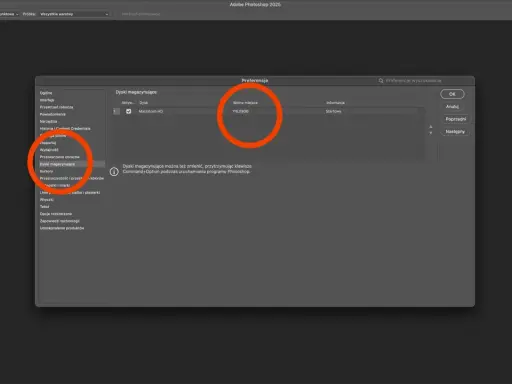Move the scratch disk down with the arrow

click(x=431, y=133)
